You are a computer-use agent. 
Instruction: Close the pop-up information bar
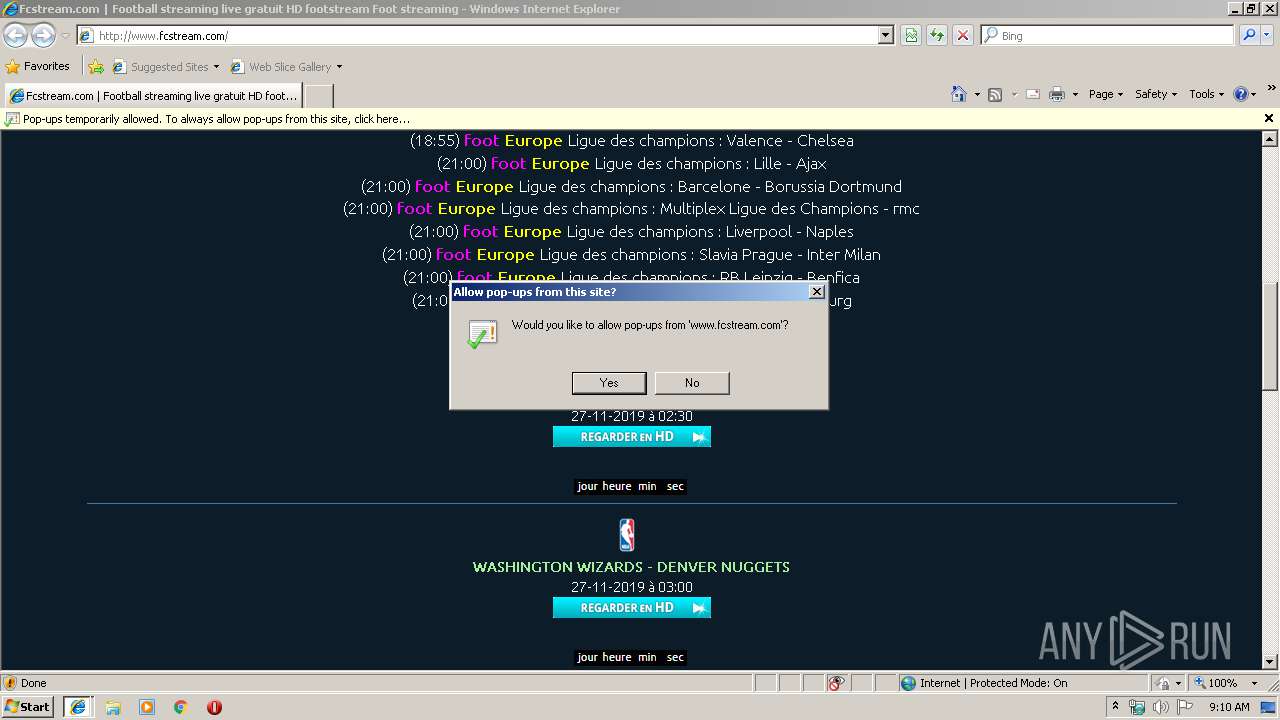[x=1269, y=118]
